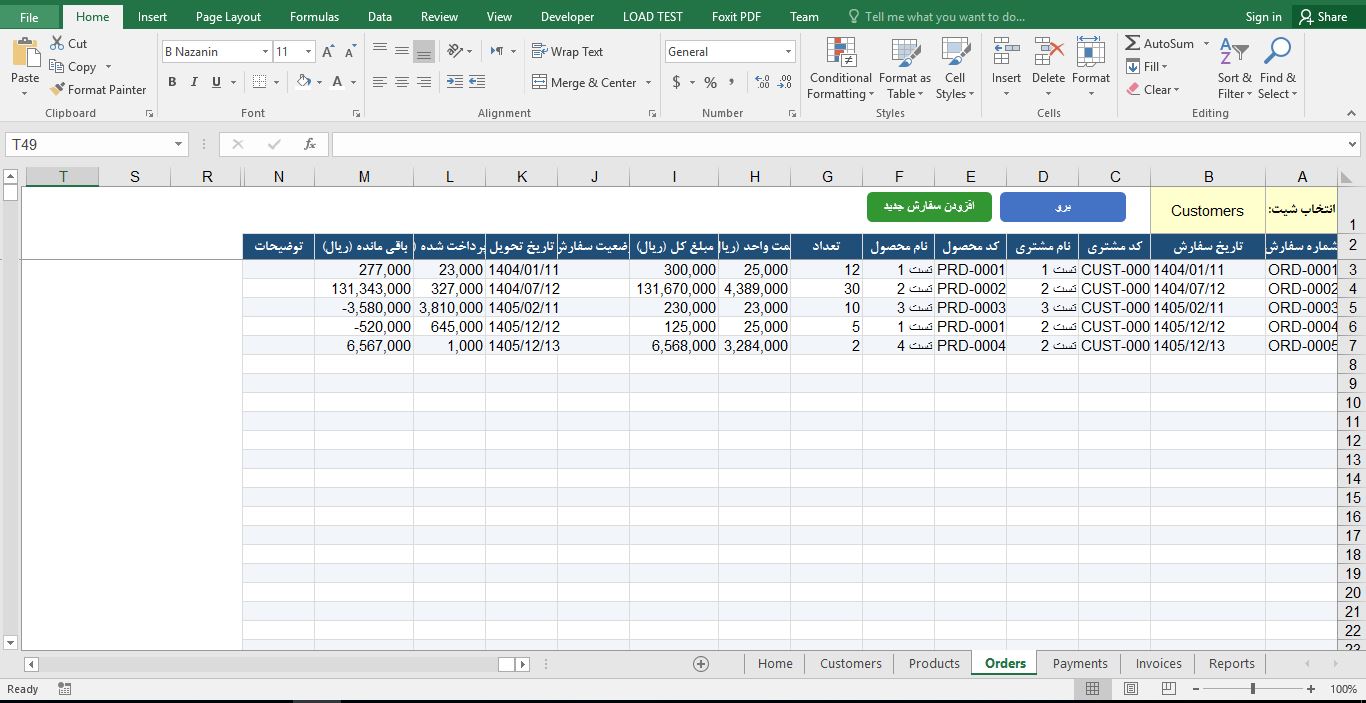Image resolution: width=1366 pixels, height=703 pixels.
Task: Toggle Underline formatting
Action: tap(216, 82)
